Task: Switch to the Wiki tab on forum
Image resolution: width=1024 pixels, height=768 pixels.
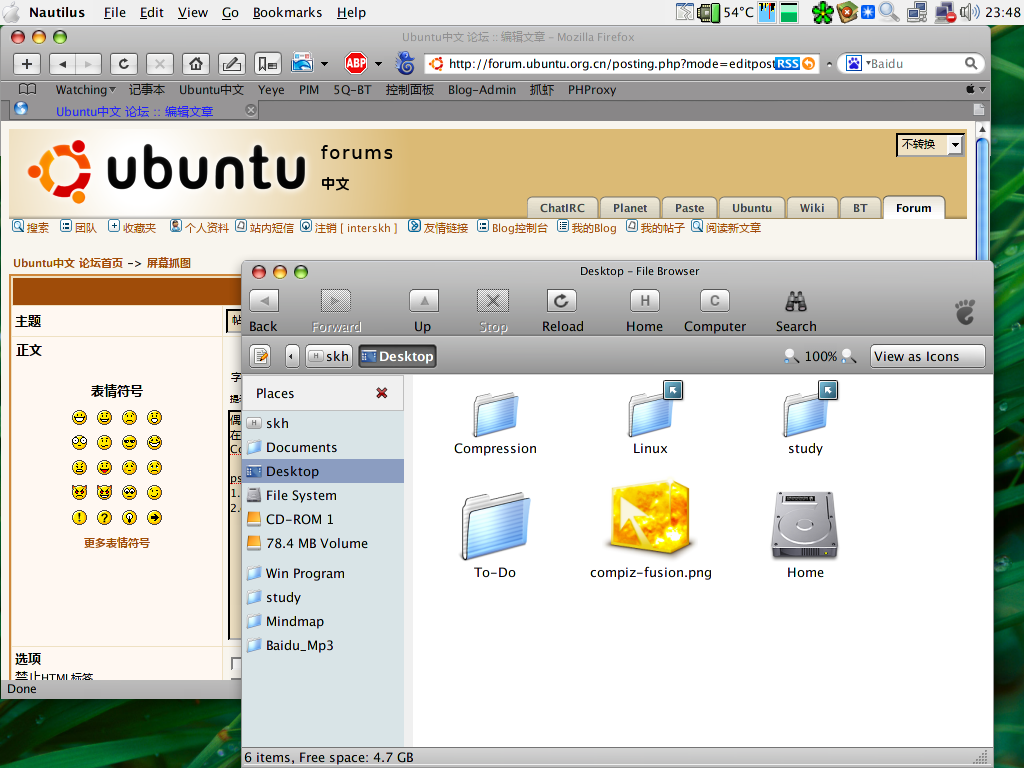Action: coord(812,208)
